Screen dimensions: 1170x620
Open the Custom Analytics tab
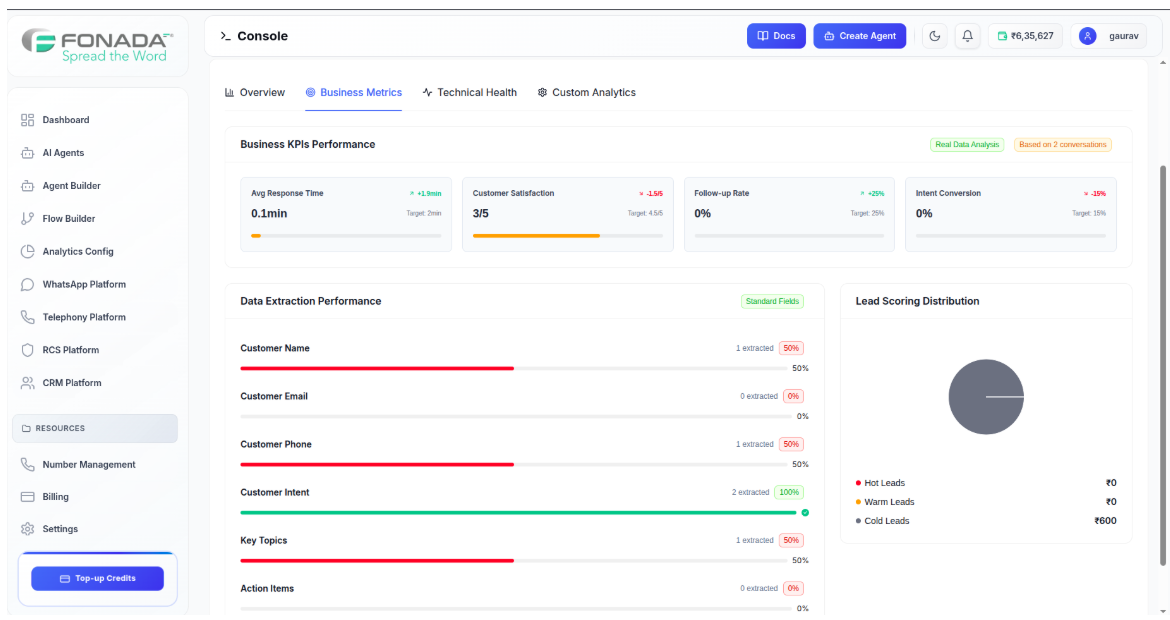[586, 93]
